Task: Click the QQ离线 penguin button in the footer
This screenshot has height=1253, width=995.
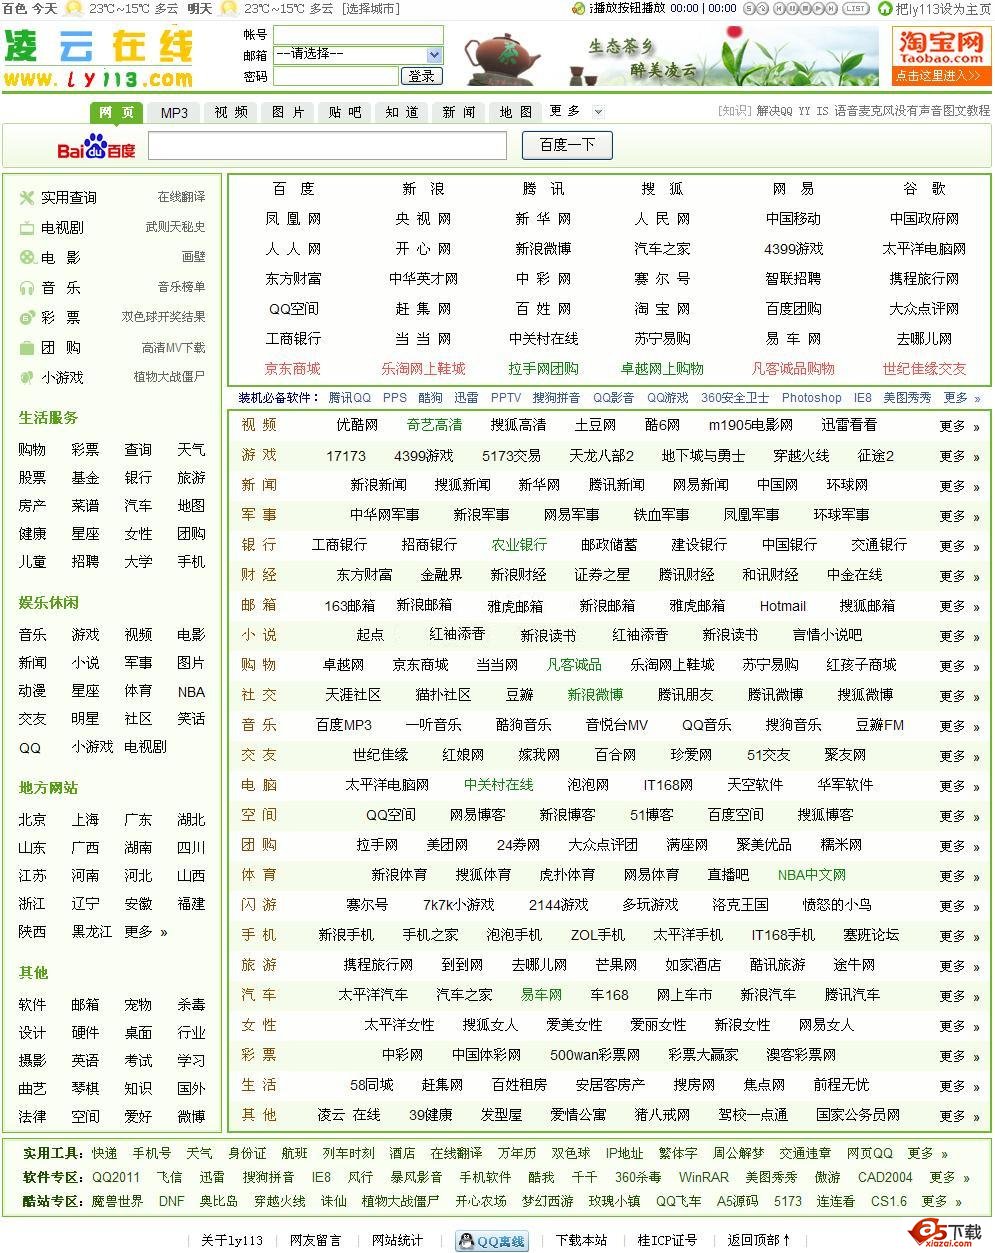Action: click(491, 1241)
